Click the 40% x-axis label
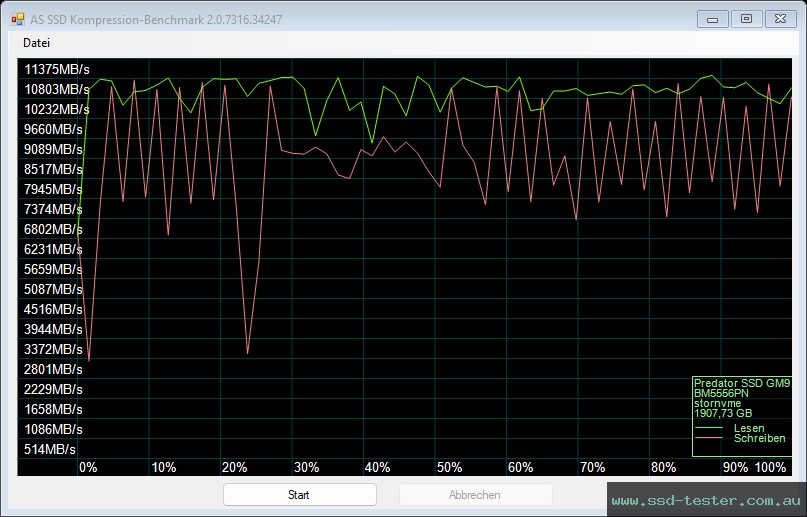 [377, 468]
